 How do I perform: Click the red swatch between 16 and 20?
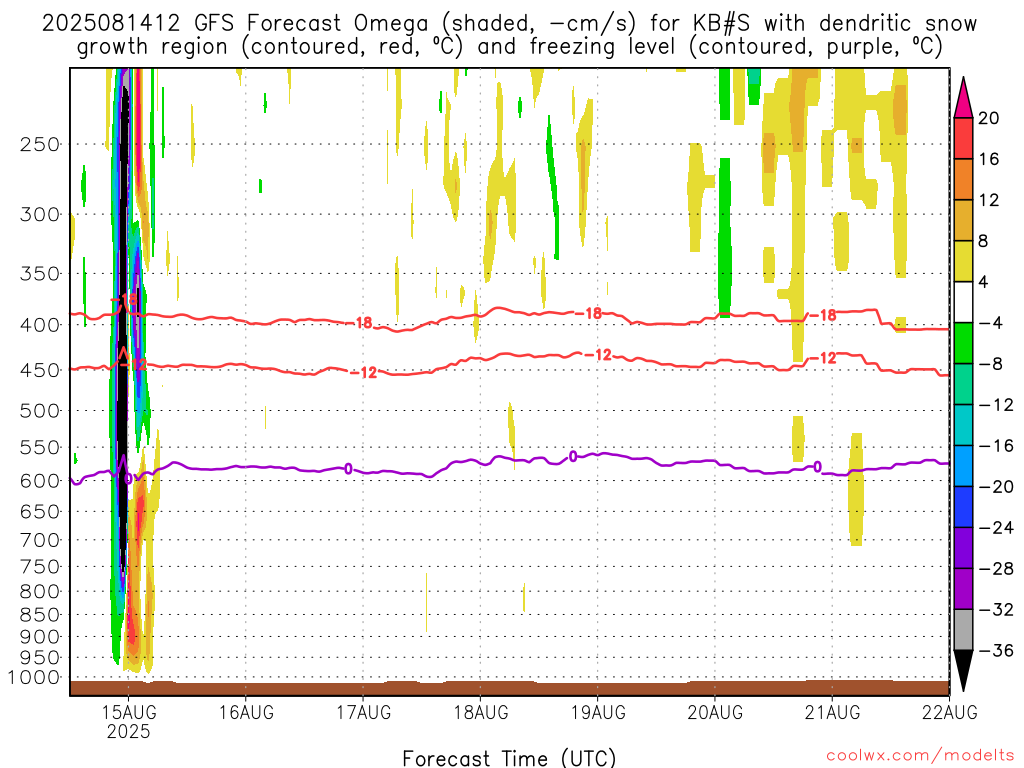[963, 138]
